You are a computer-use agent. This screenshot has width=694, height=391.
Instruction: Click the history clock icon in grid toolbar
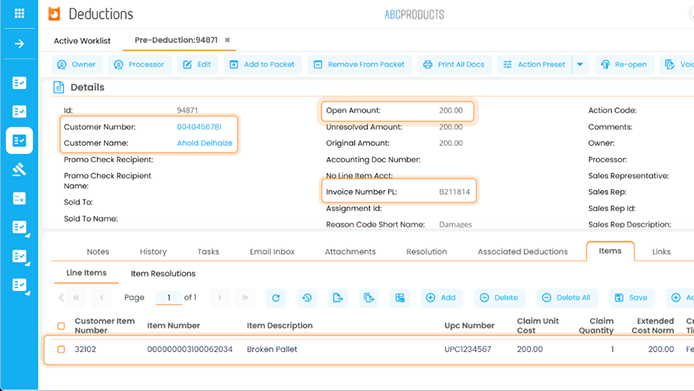click(x=307, y=298)
